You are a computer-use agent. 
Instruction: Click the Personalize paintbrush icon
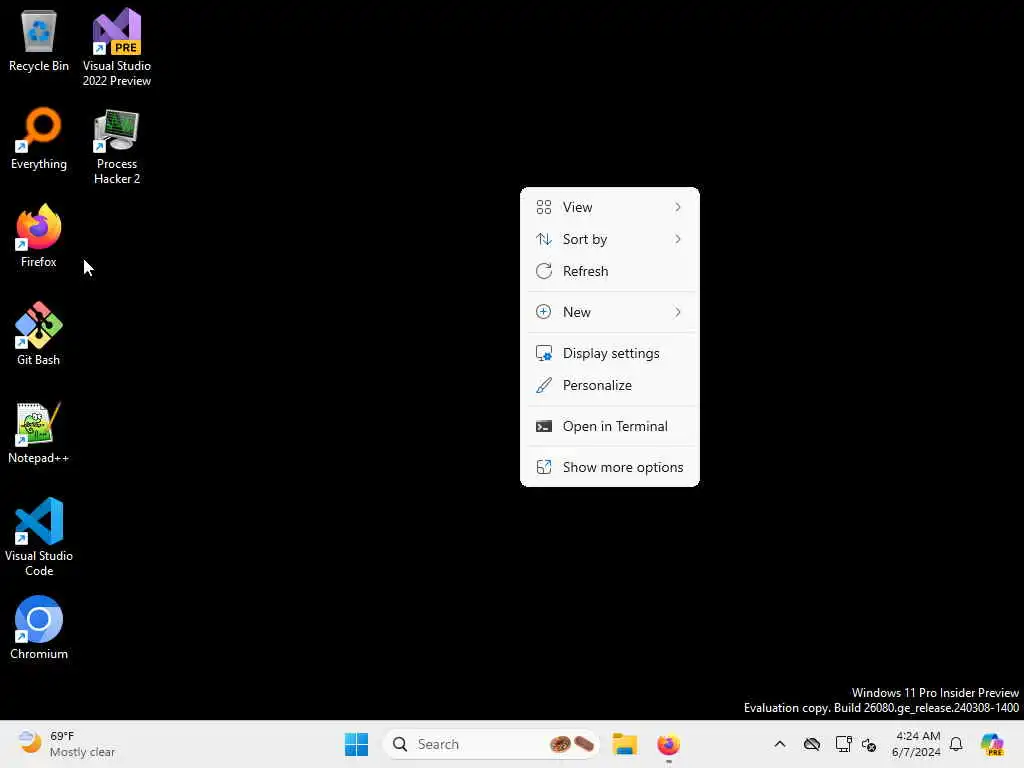coord(543,385)
